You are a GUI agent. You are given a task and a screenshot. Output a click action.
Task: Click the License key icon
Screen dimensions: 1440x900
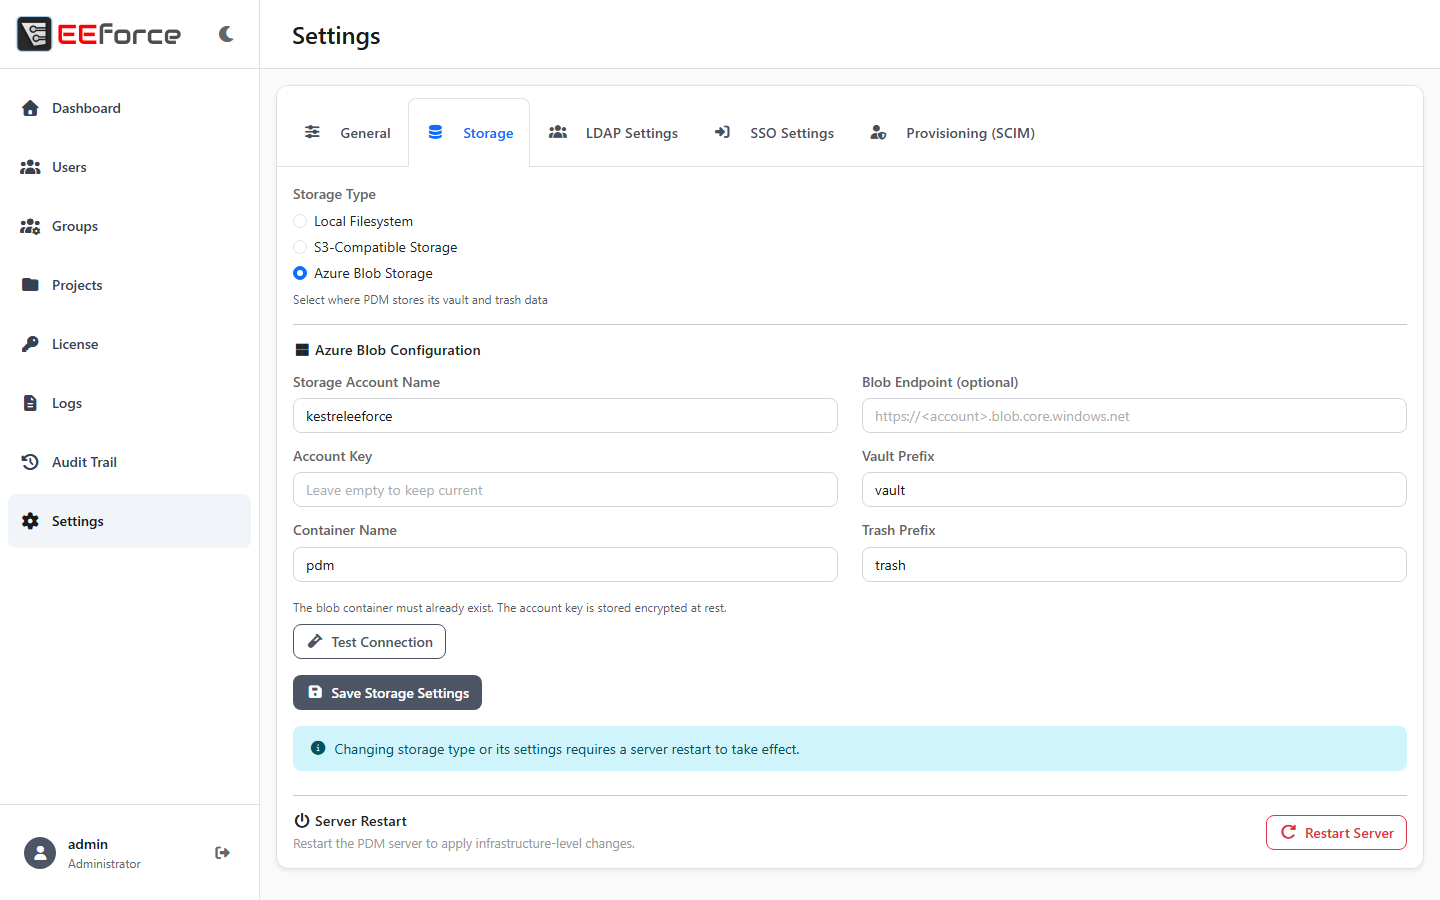pos(30,344)
